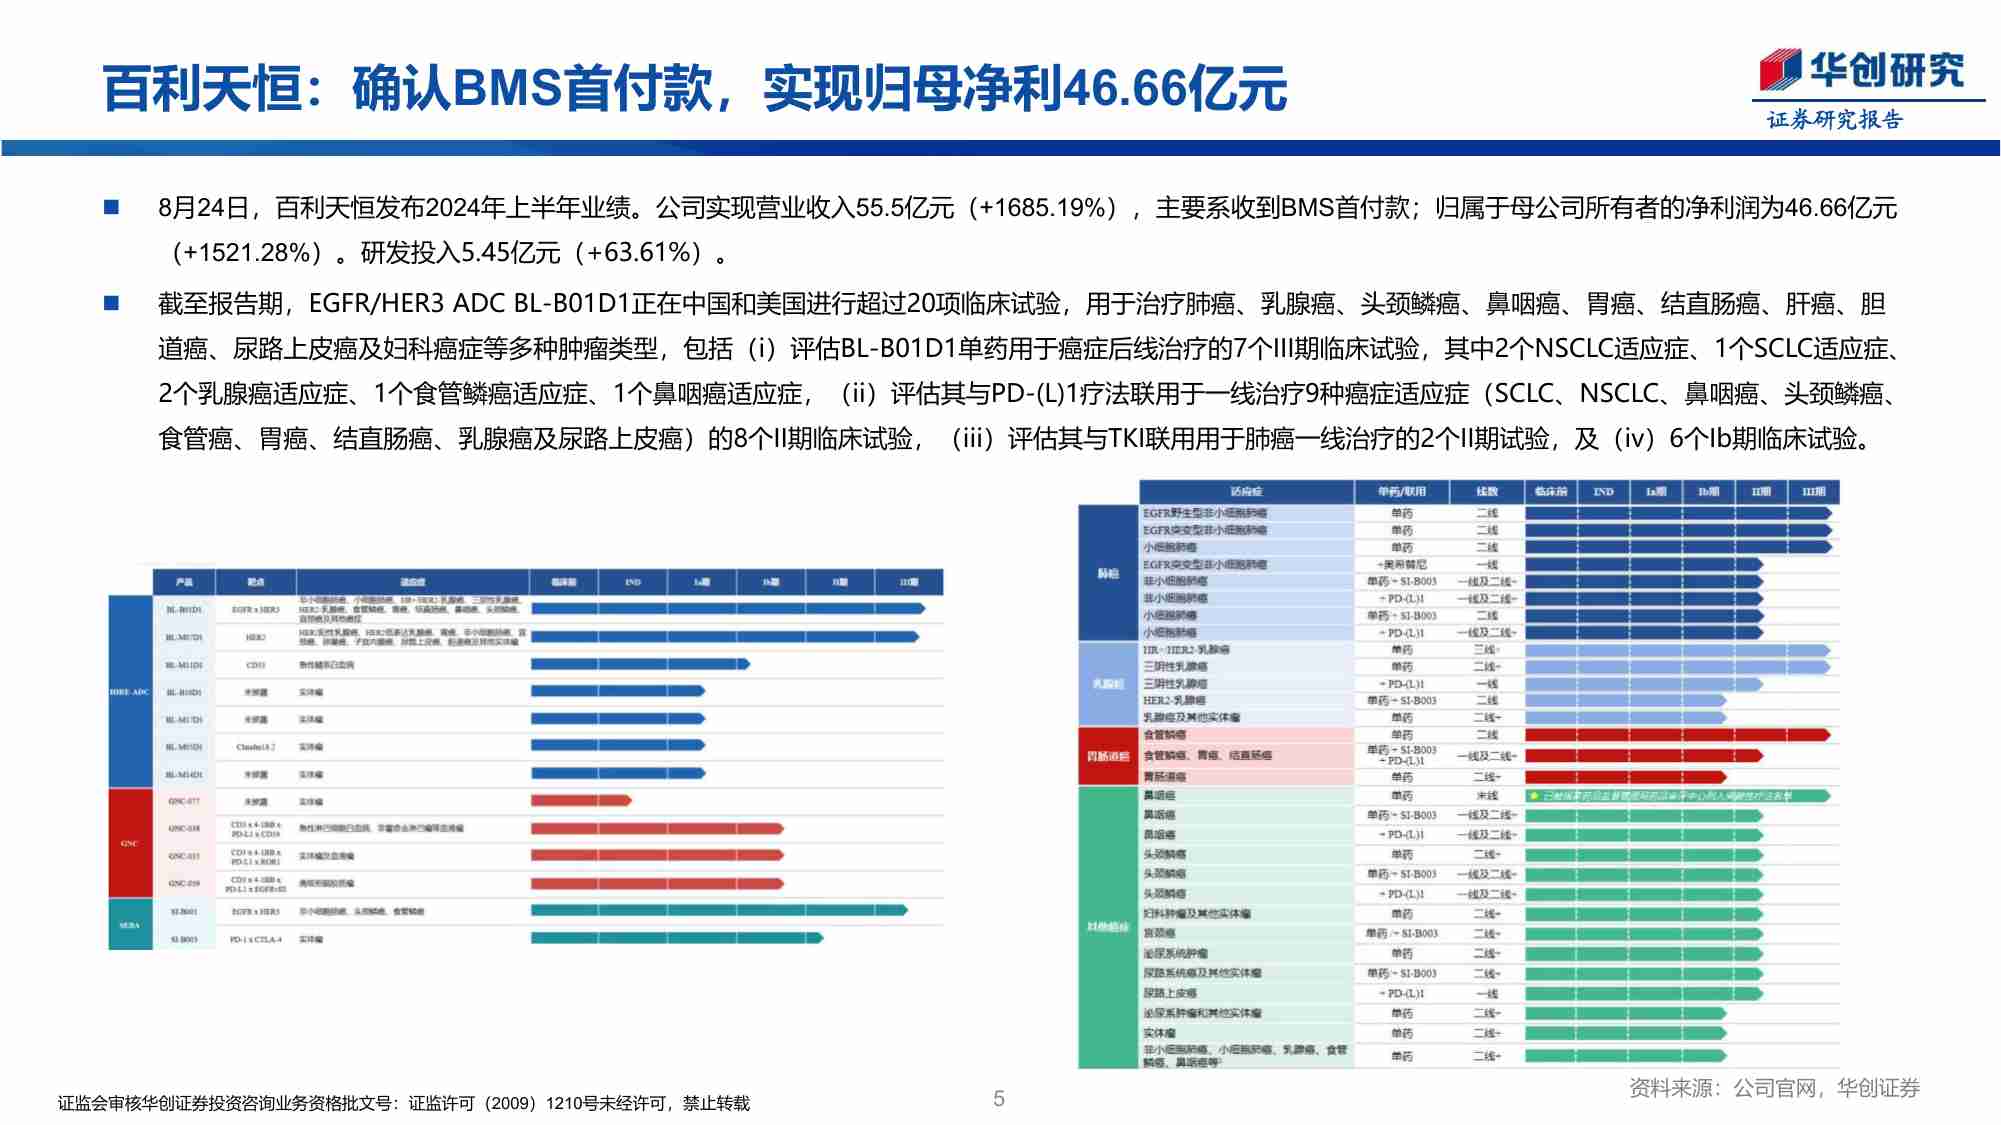Click the 食管鳞癌 full-length red progress bar

(1678, 735)
